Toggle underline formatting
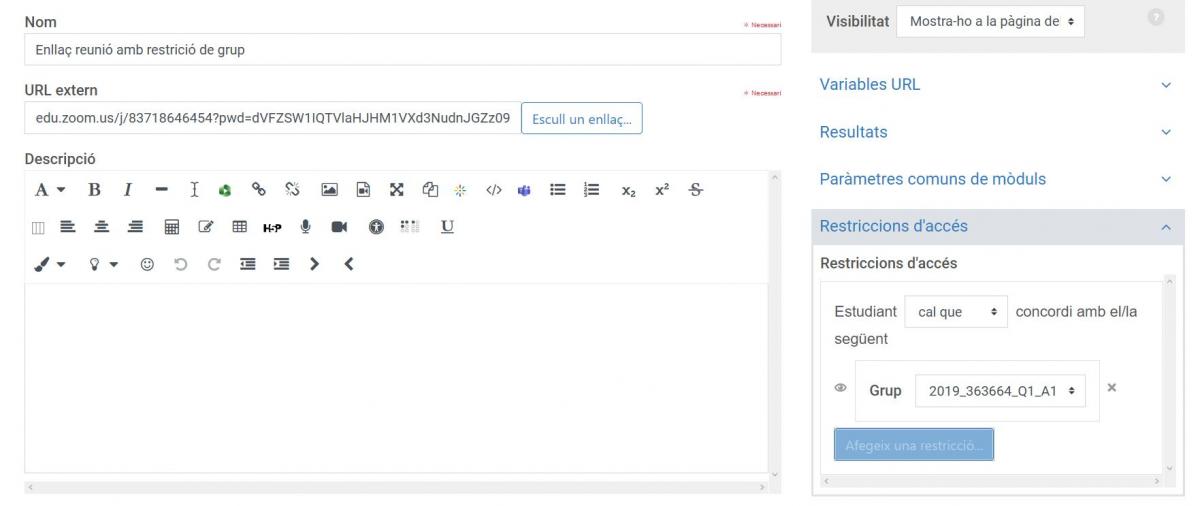 (x=445, y=227)
